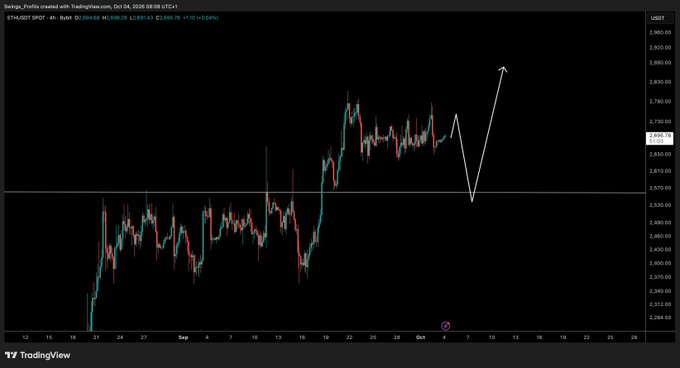
Task: Click the Bybit exchange label in chart legend
Action: coord(66,18)
